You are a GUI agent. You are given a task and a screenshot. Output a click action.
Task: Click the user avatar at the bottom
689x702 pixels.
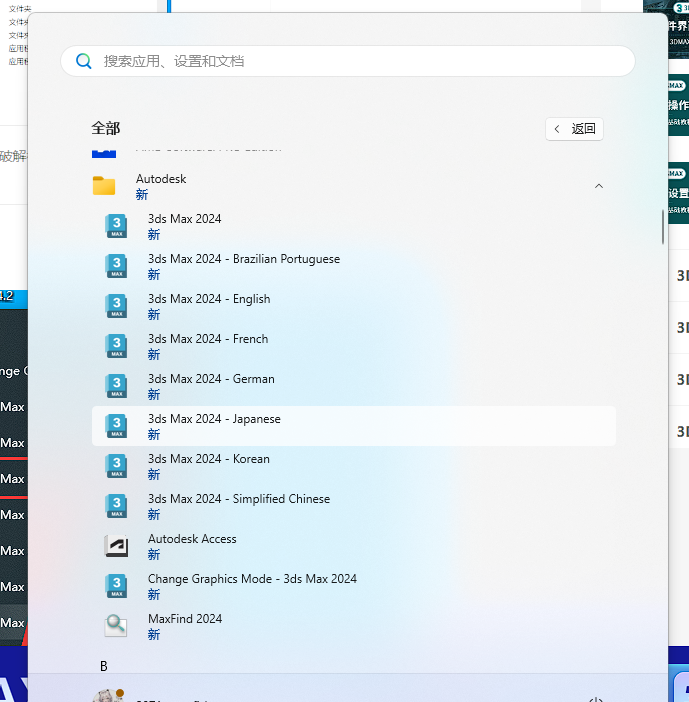pos(108,695)
